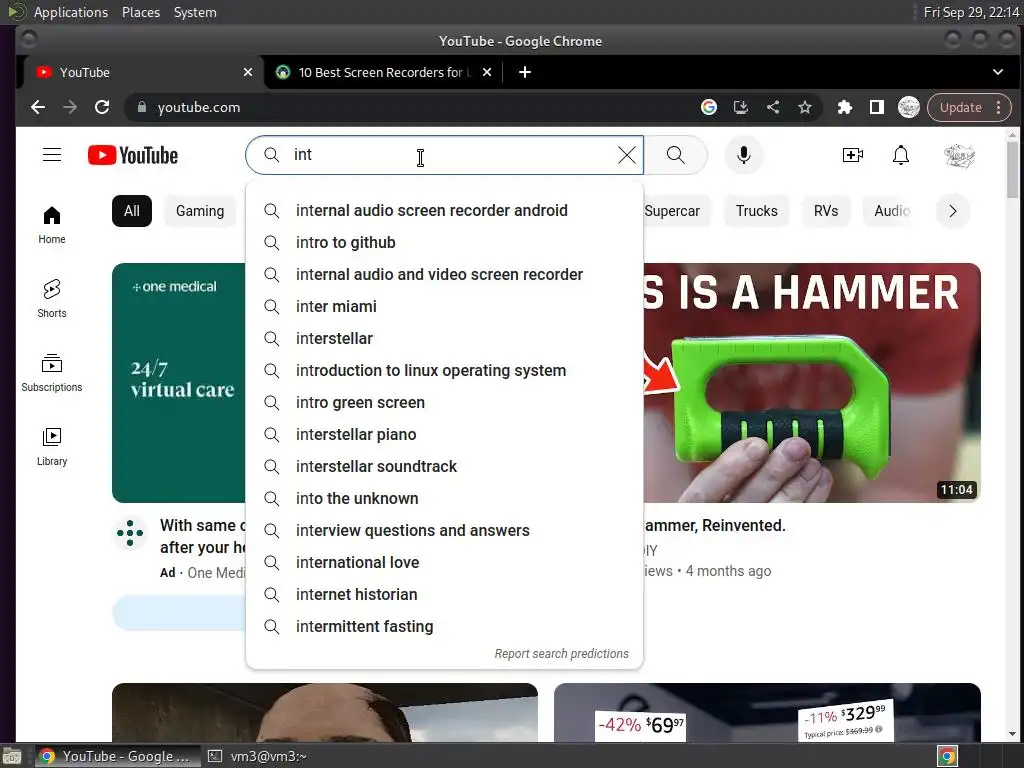The width and height of the screenshot is (1024, 768).
Task: Open the Applications menu
Action: [x=71, y=12]
